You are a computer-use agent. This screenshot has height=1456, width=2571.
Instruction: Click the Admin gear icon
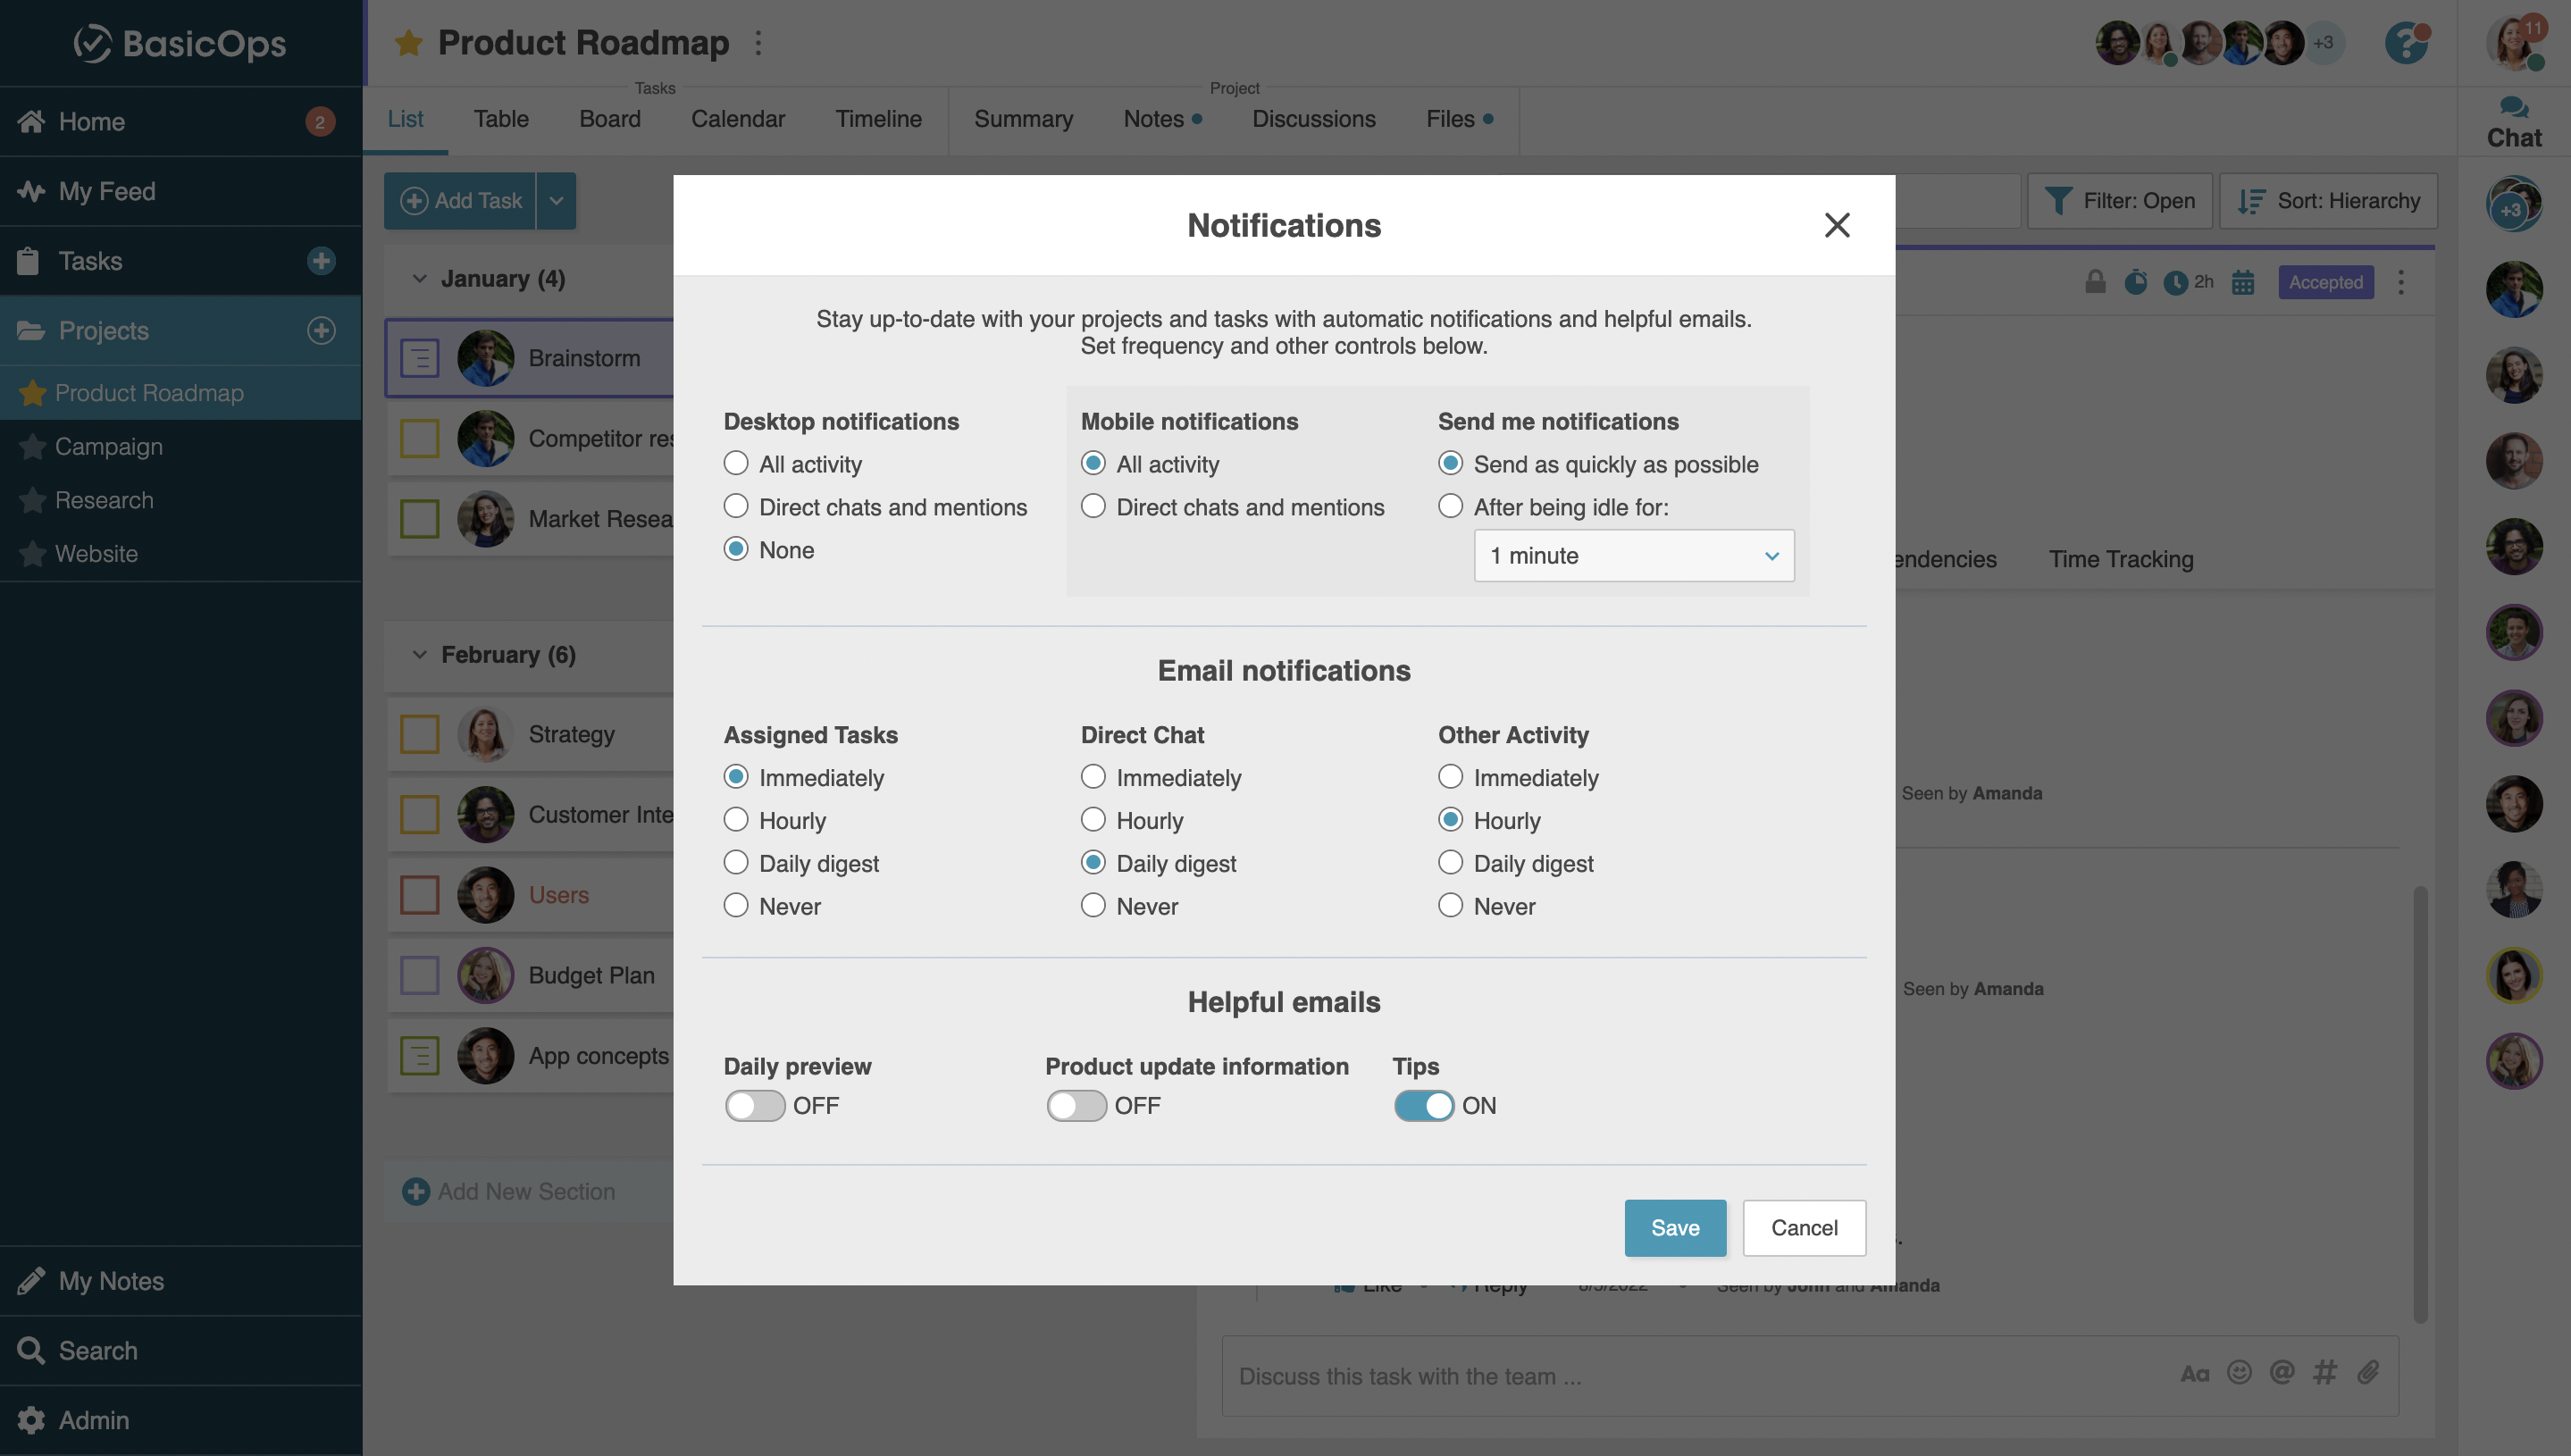[32, 1419]
